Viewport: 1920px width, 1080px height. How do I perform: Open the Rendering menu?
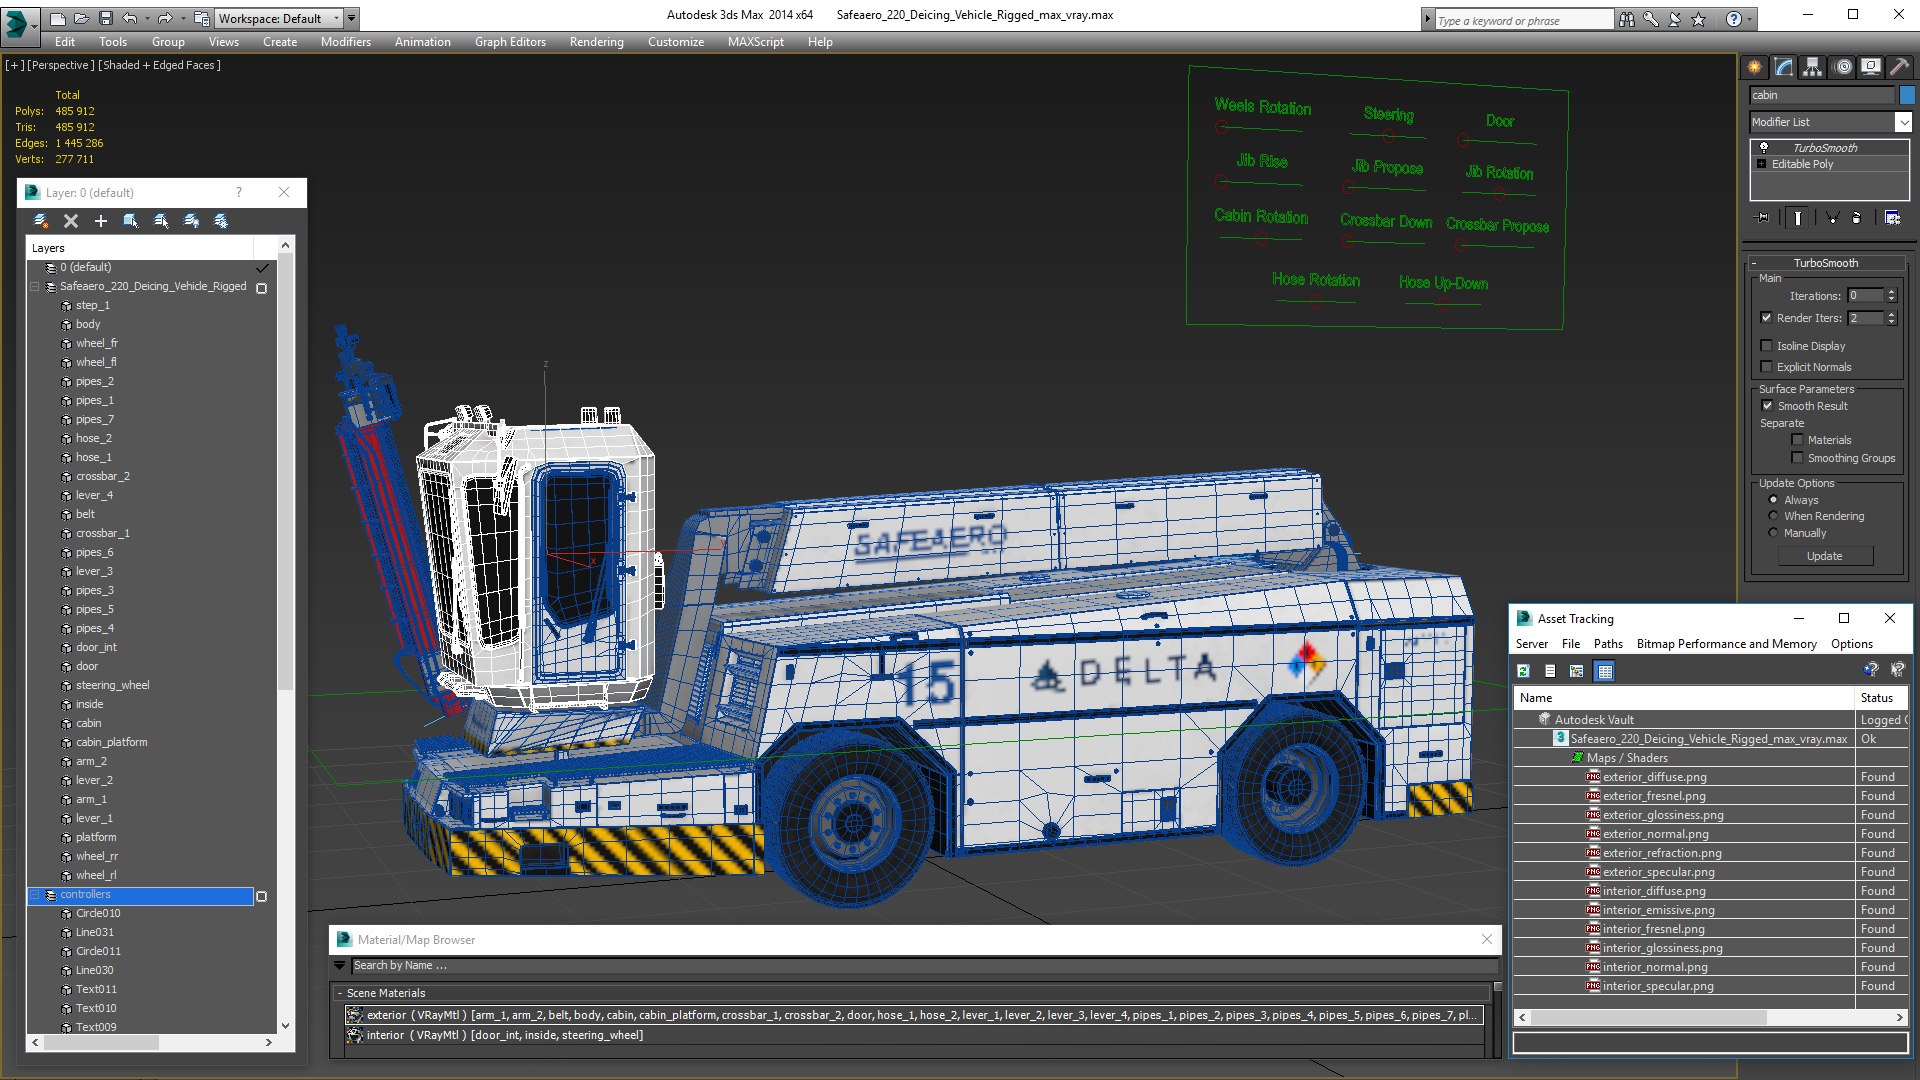[596, 42]
